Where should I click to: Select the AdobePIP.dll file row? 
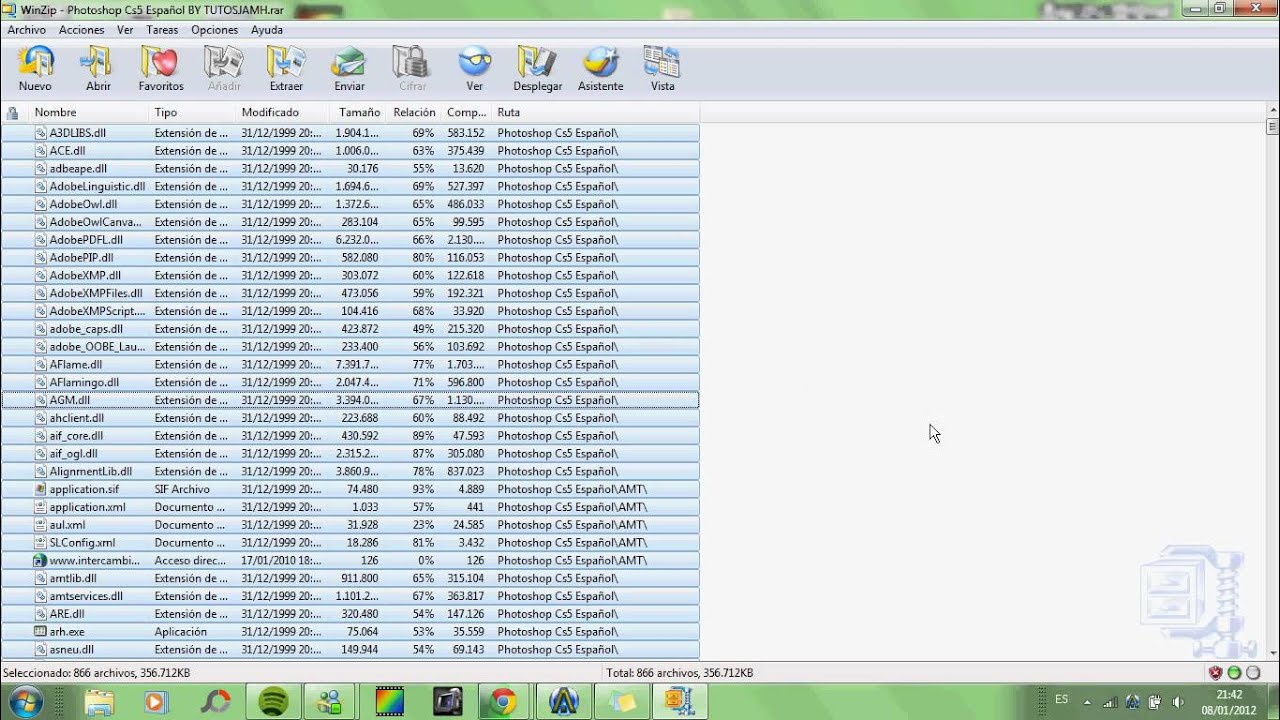350,258
